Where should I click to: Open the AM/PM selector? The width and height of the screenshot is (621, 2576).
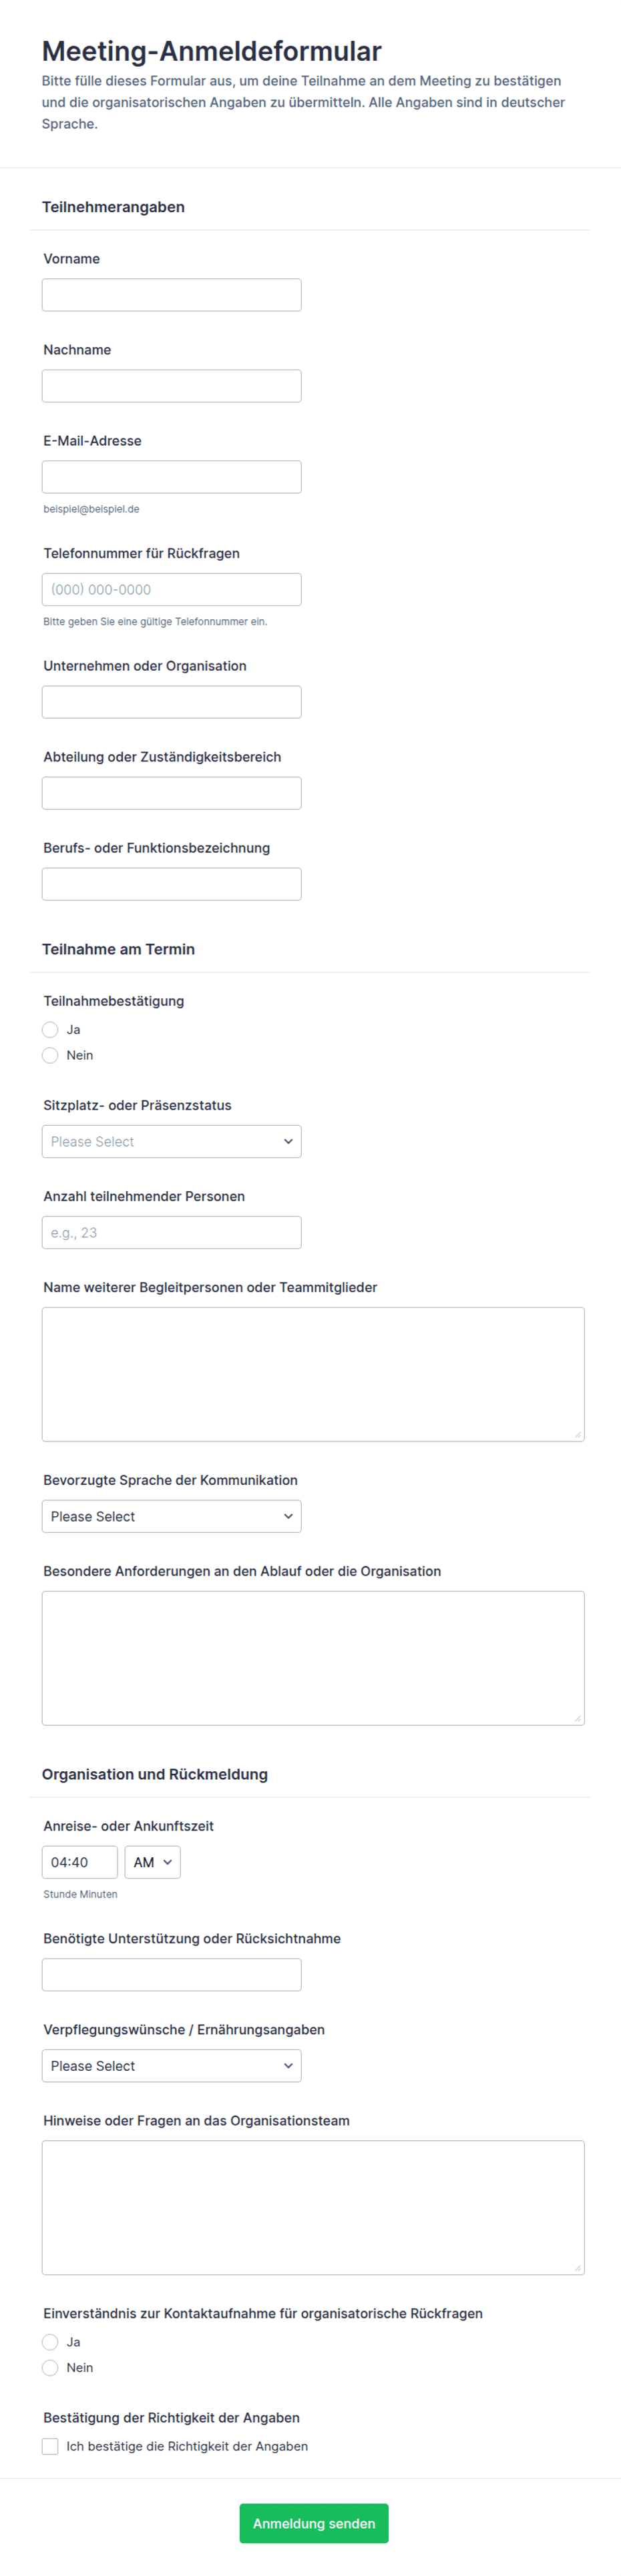click(152, 1863)
